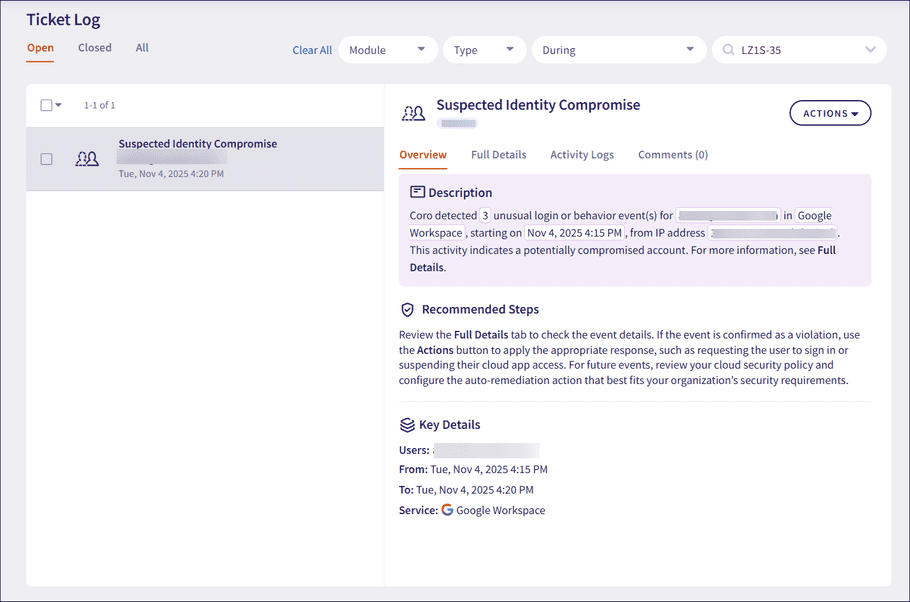
Task: Click the Google Workspace logo icon
Action: coord(447,510)
